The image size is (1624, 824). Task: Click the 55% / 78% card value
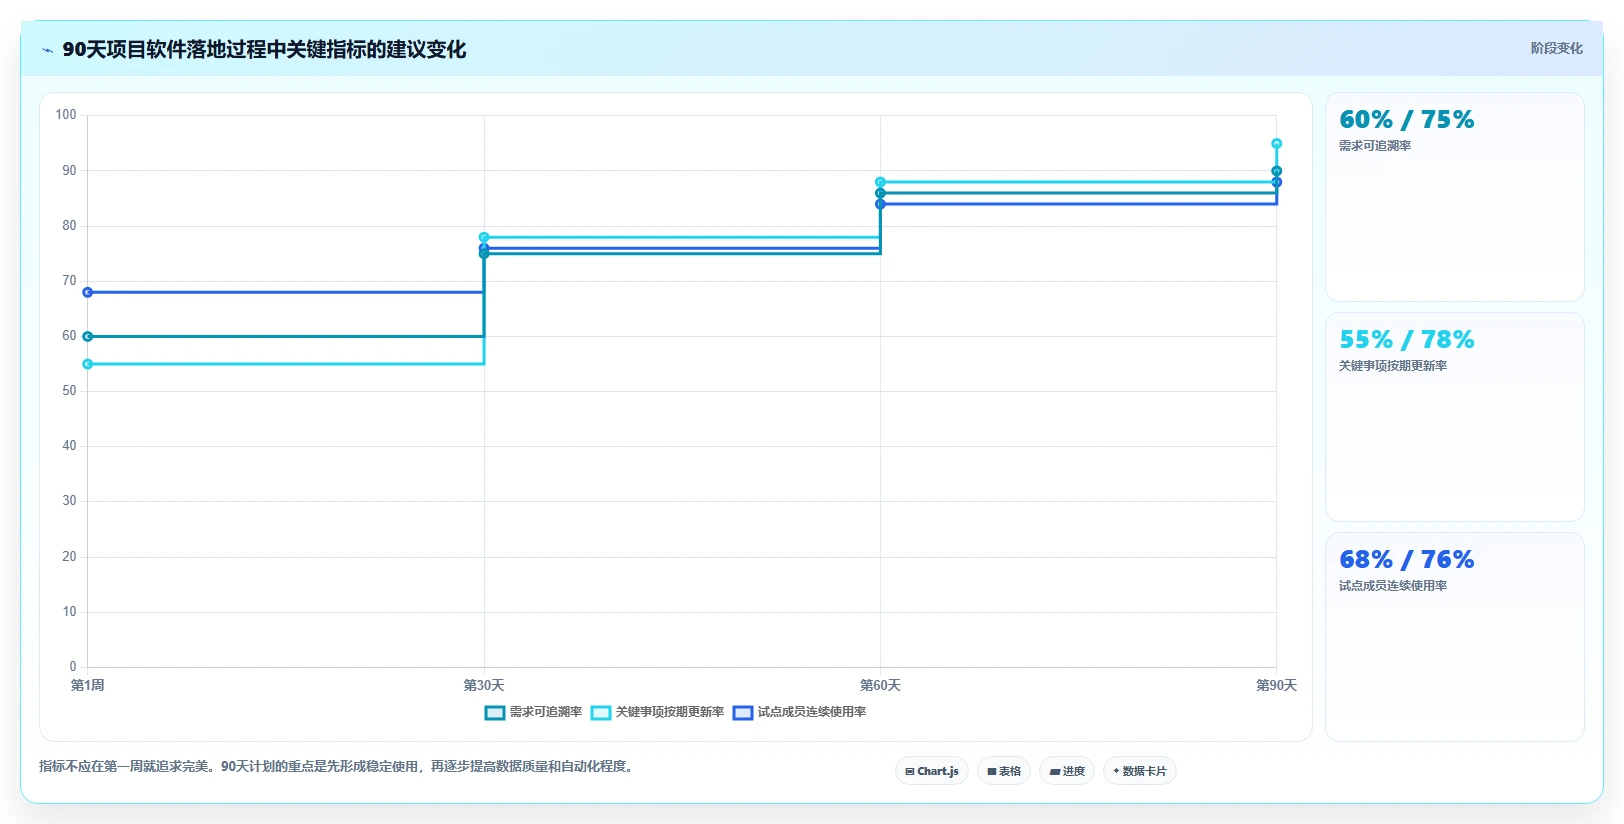coord(1406,339)
